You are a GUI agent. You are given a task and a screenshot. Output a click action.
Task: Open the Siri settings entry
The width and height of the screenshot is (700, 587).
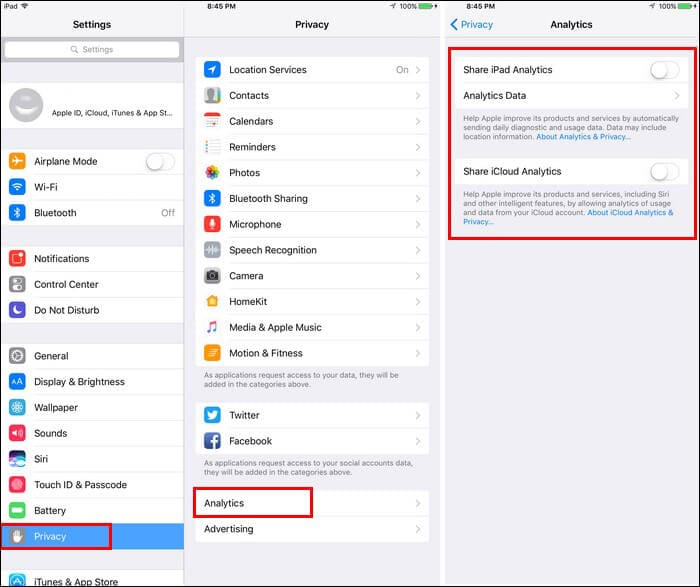92,459
